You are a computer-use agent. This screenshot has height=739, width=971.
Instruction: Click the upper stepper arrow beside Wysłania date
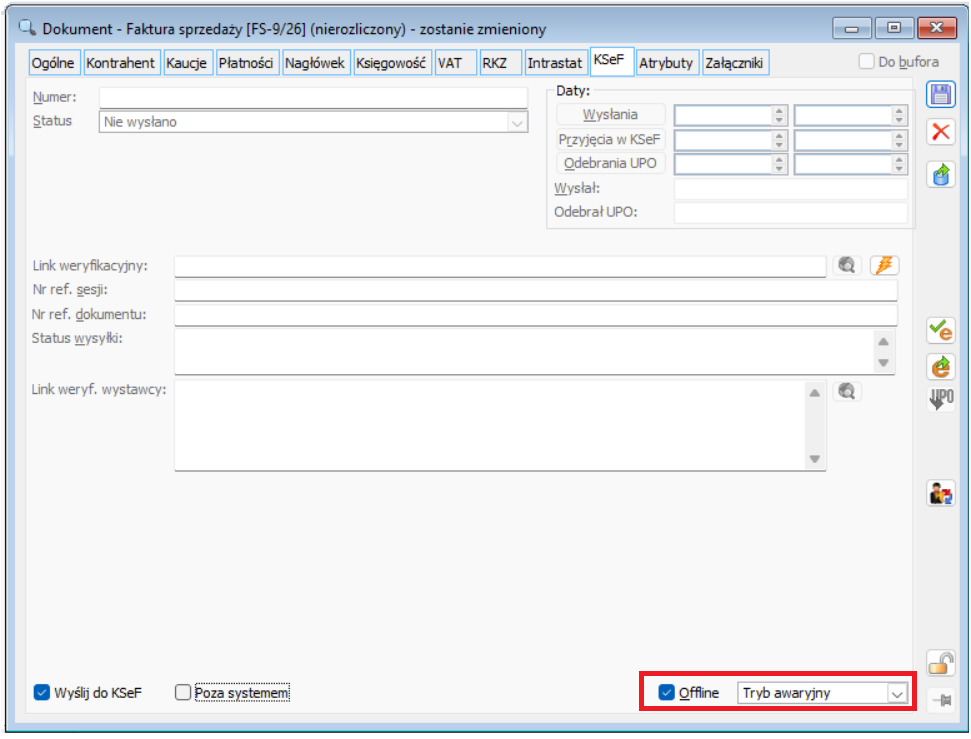pos(779,111)
